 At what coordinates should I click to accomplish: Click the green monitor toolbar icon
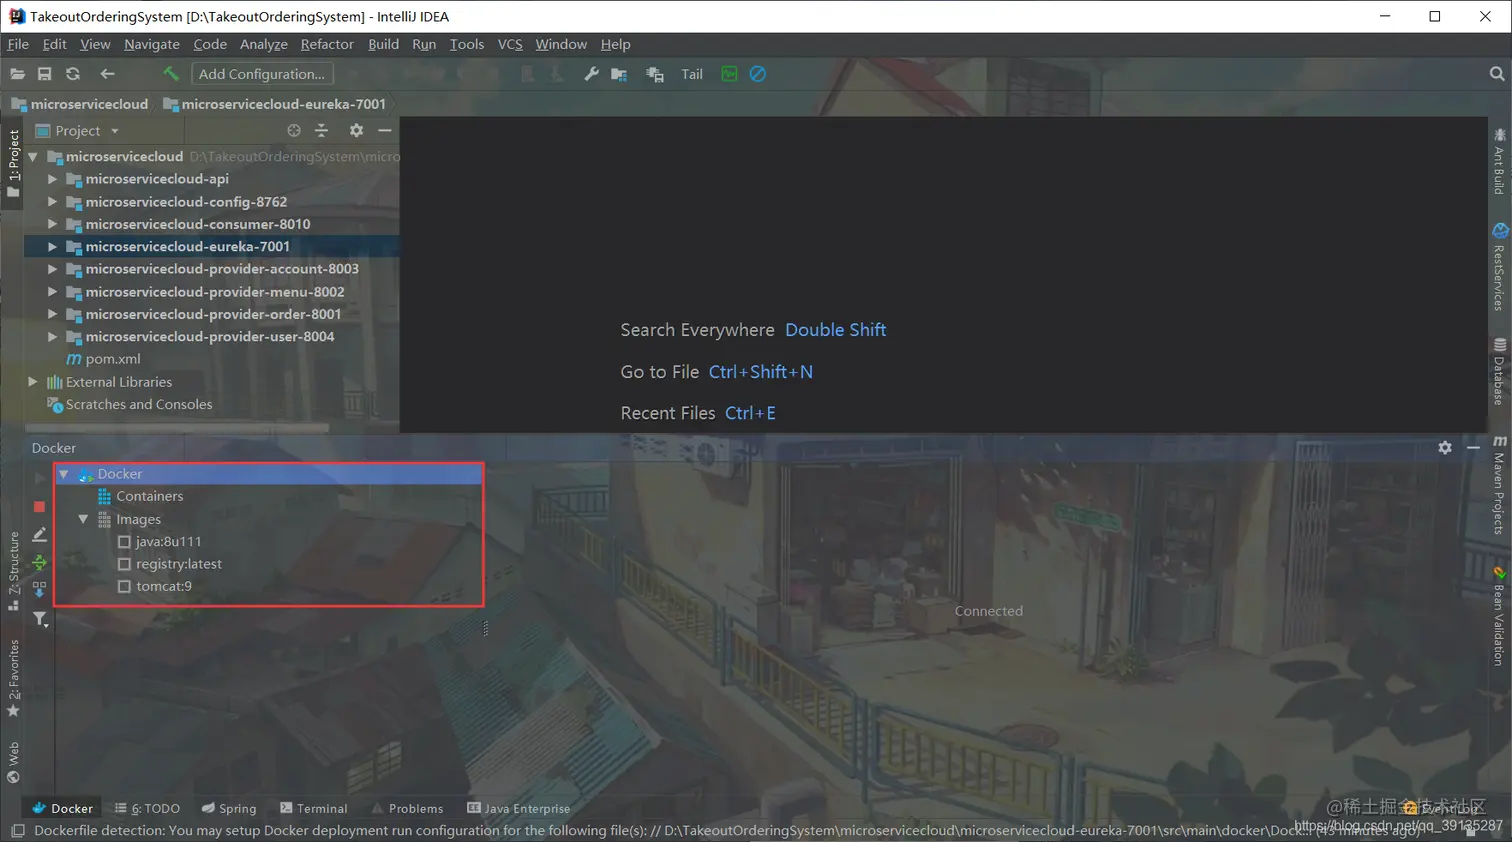(x=729, y=74)
